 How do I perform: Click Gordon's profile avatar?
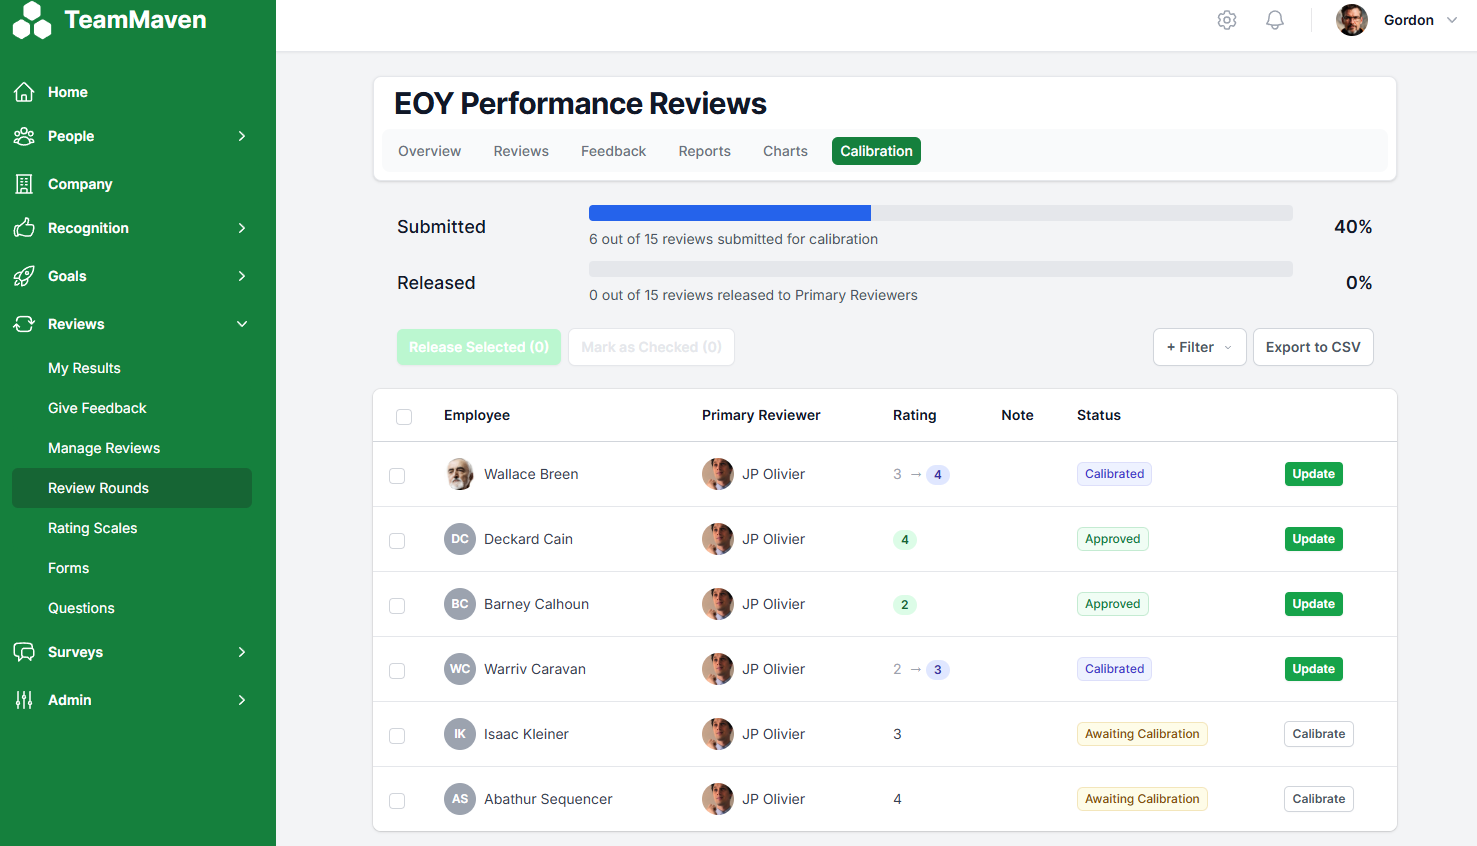[1352, 20]
